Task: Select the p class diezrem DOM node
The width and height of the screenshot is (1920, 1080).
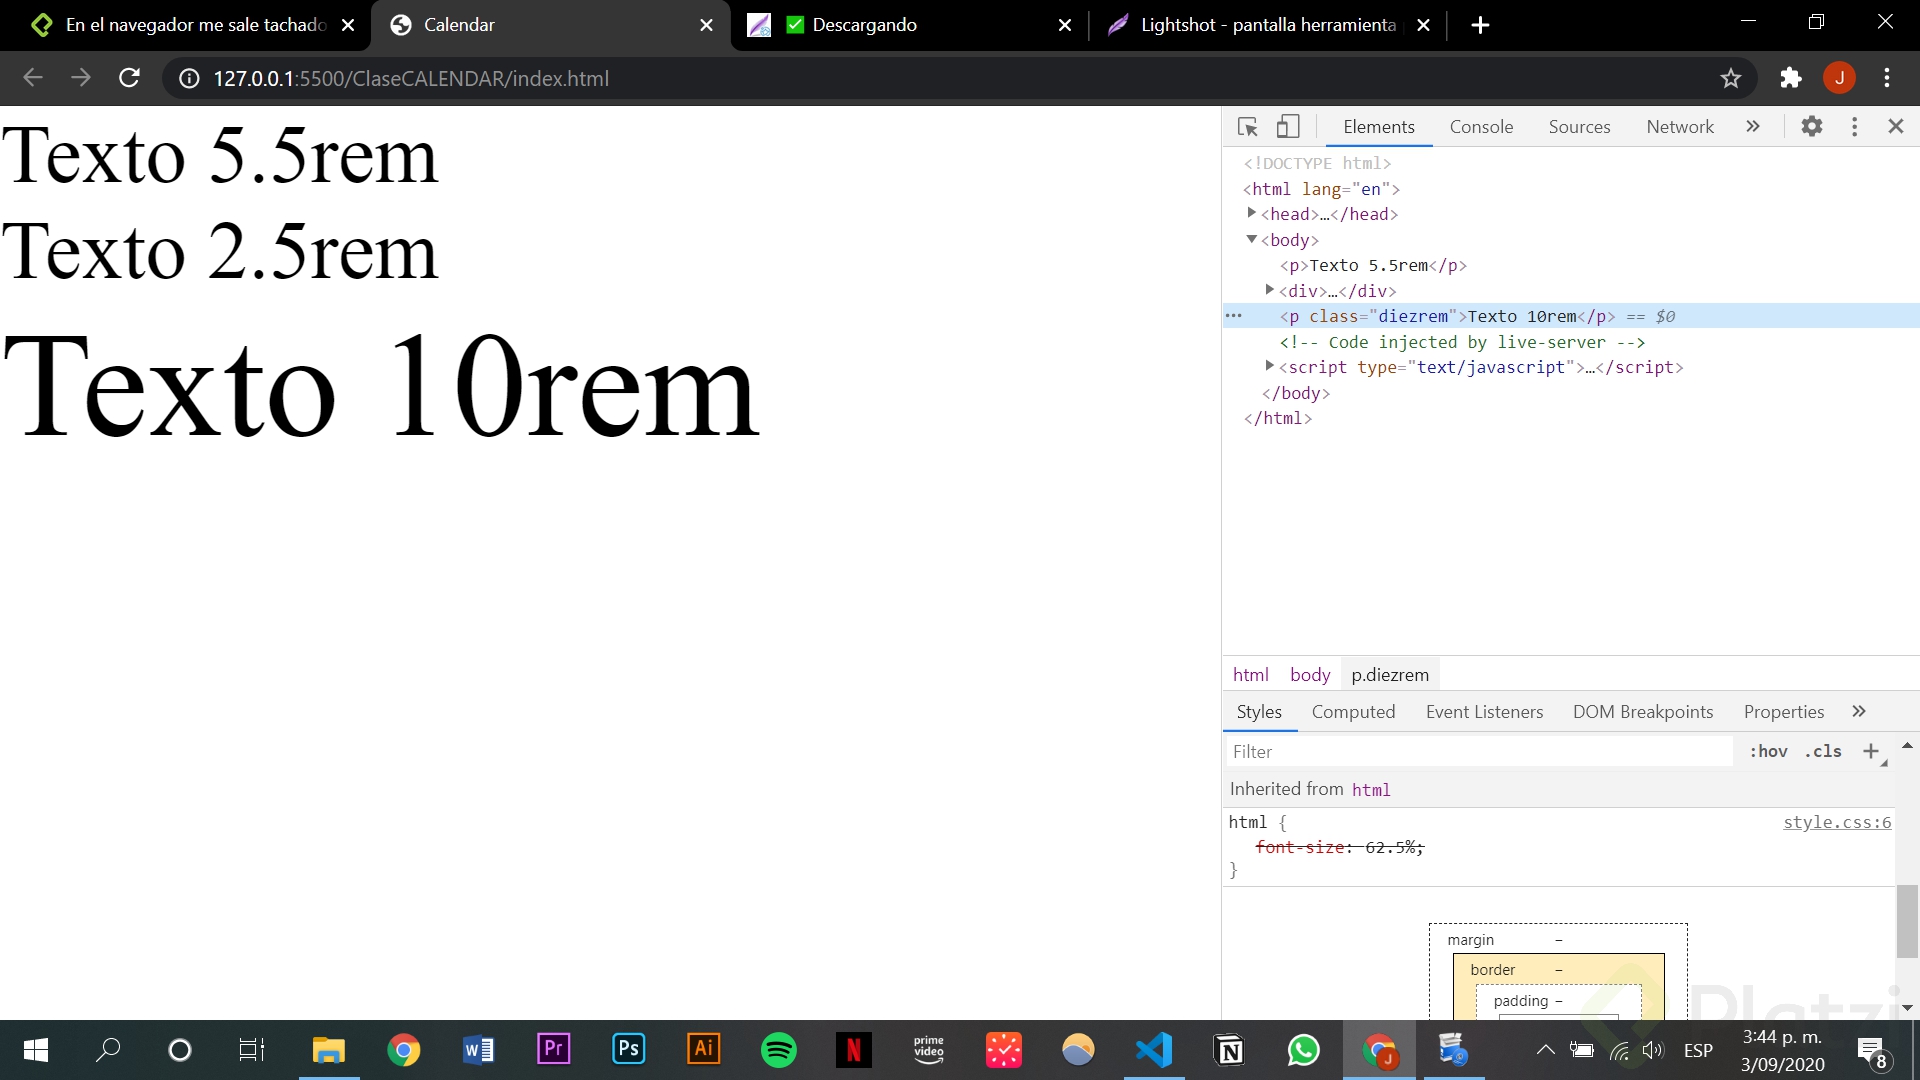Action: click(1447, 317)
